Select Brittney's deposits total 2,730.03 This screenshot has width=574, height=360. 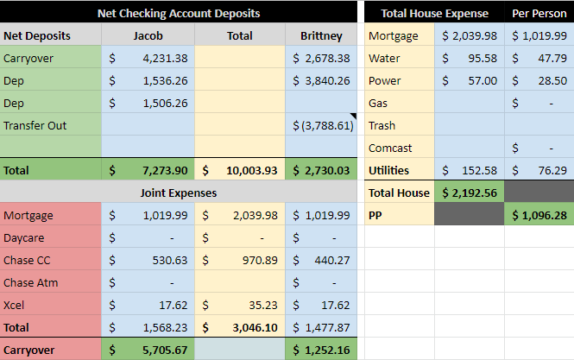coord(321,169)
